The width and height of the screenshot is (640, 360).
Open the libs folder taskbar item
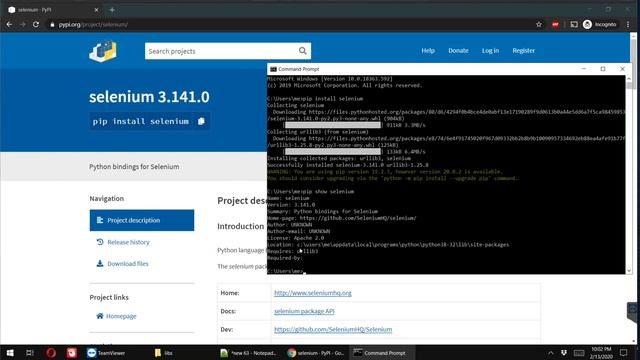click(164, 353)
